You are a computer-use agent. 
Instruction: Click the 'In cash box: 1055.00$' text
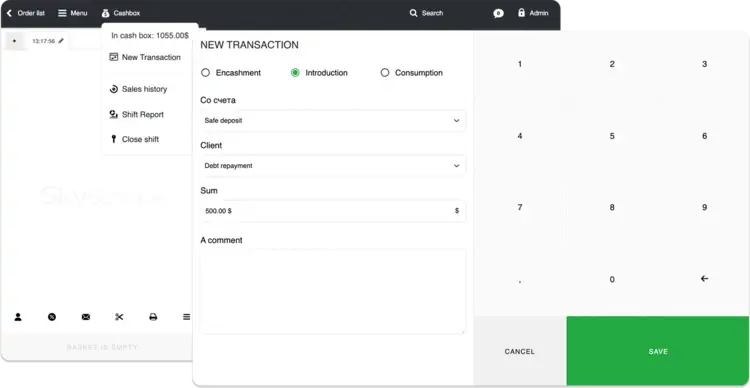coord(150,35)
